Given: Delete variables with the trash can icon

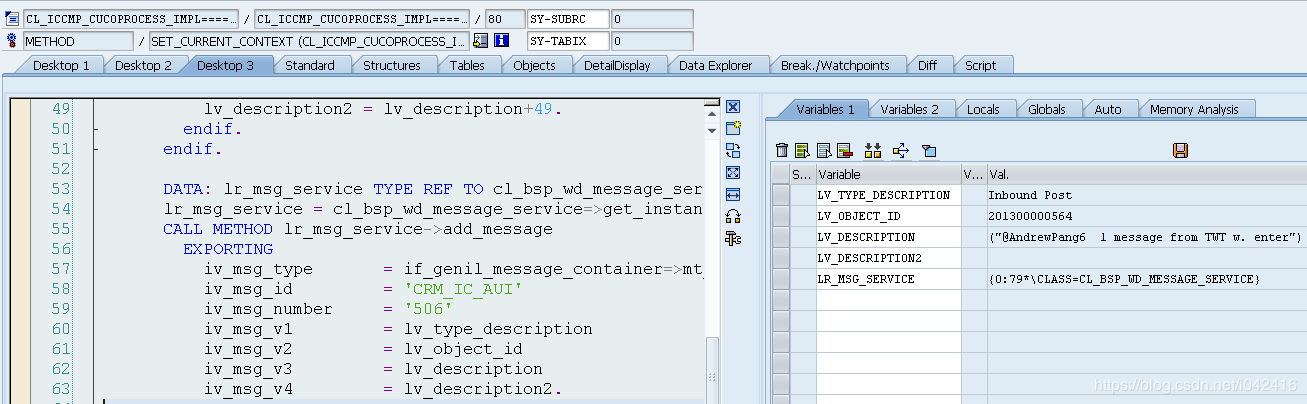Looking at the screenshot, I should tap(782, 150).
